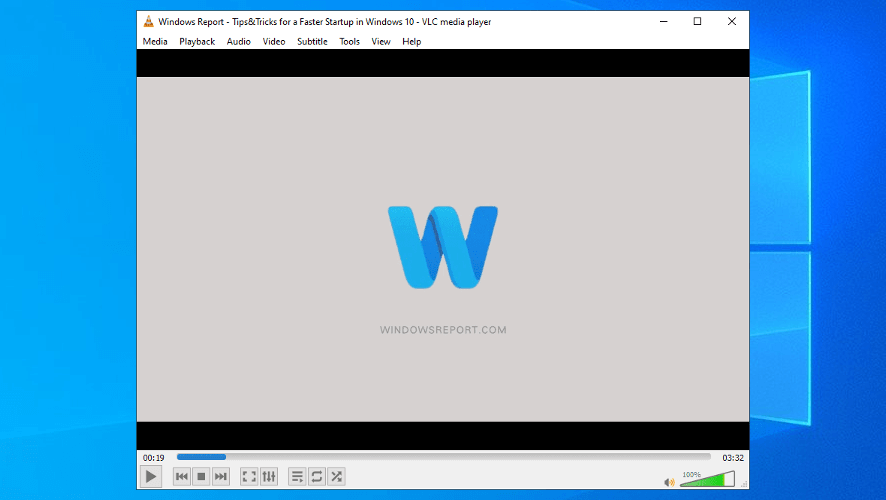
Task: Open the View menu
Action: [x=381, y=41]
